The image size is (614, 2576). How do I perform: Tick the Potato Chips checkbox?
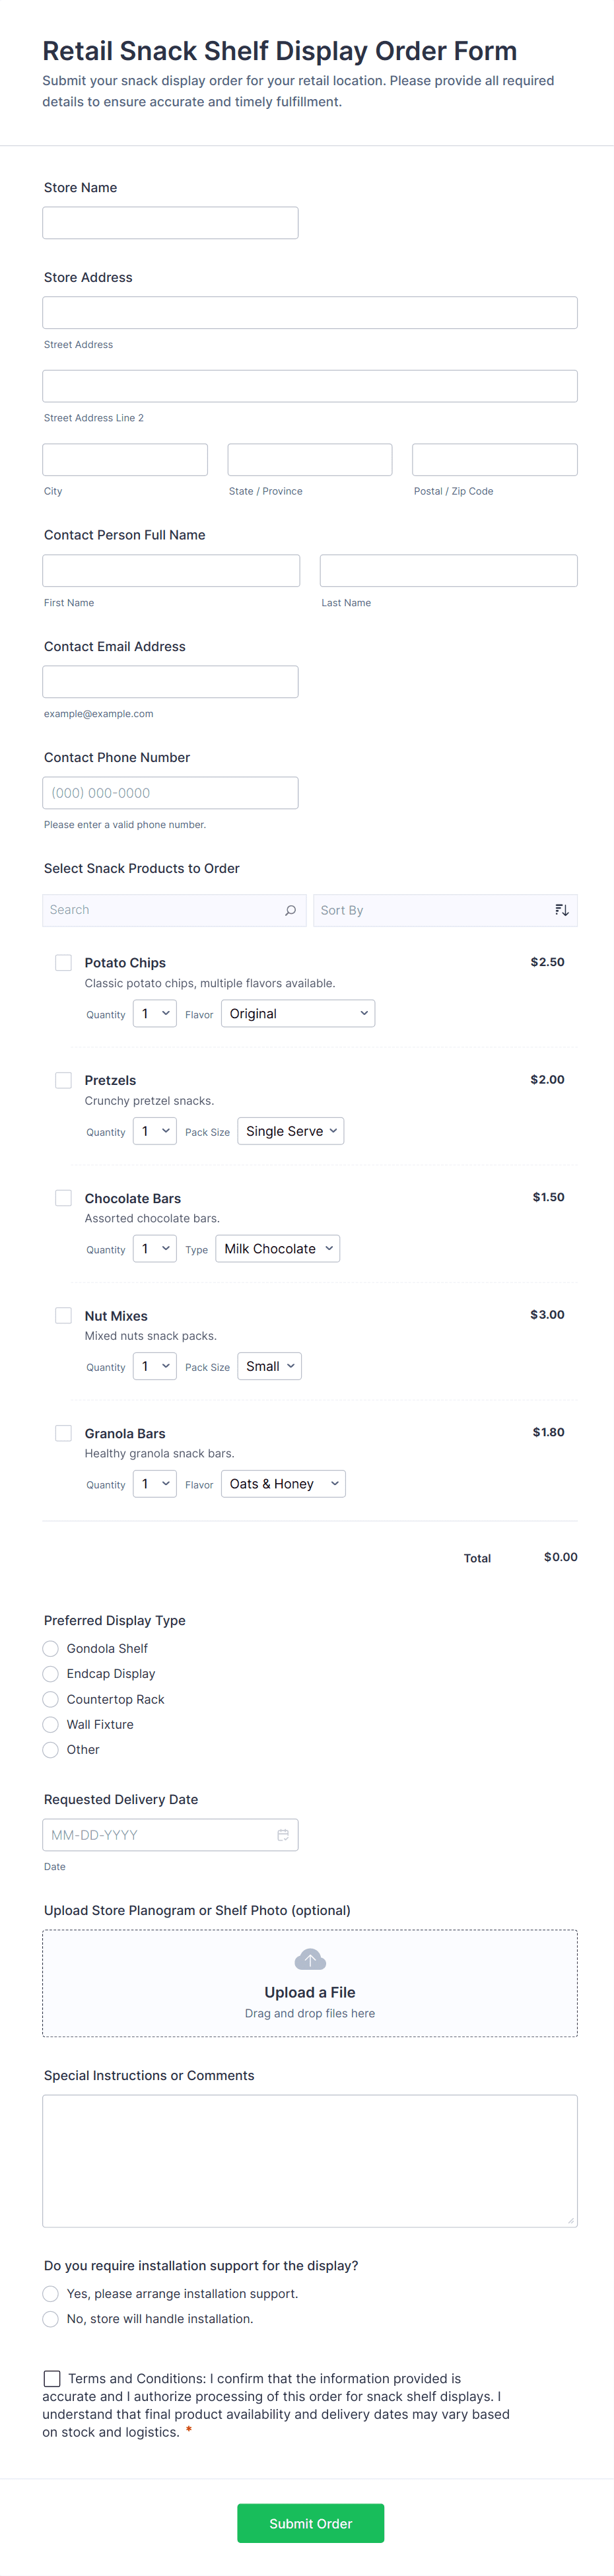63,962
